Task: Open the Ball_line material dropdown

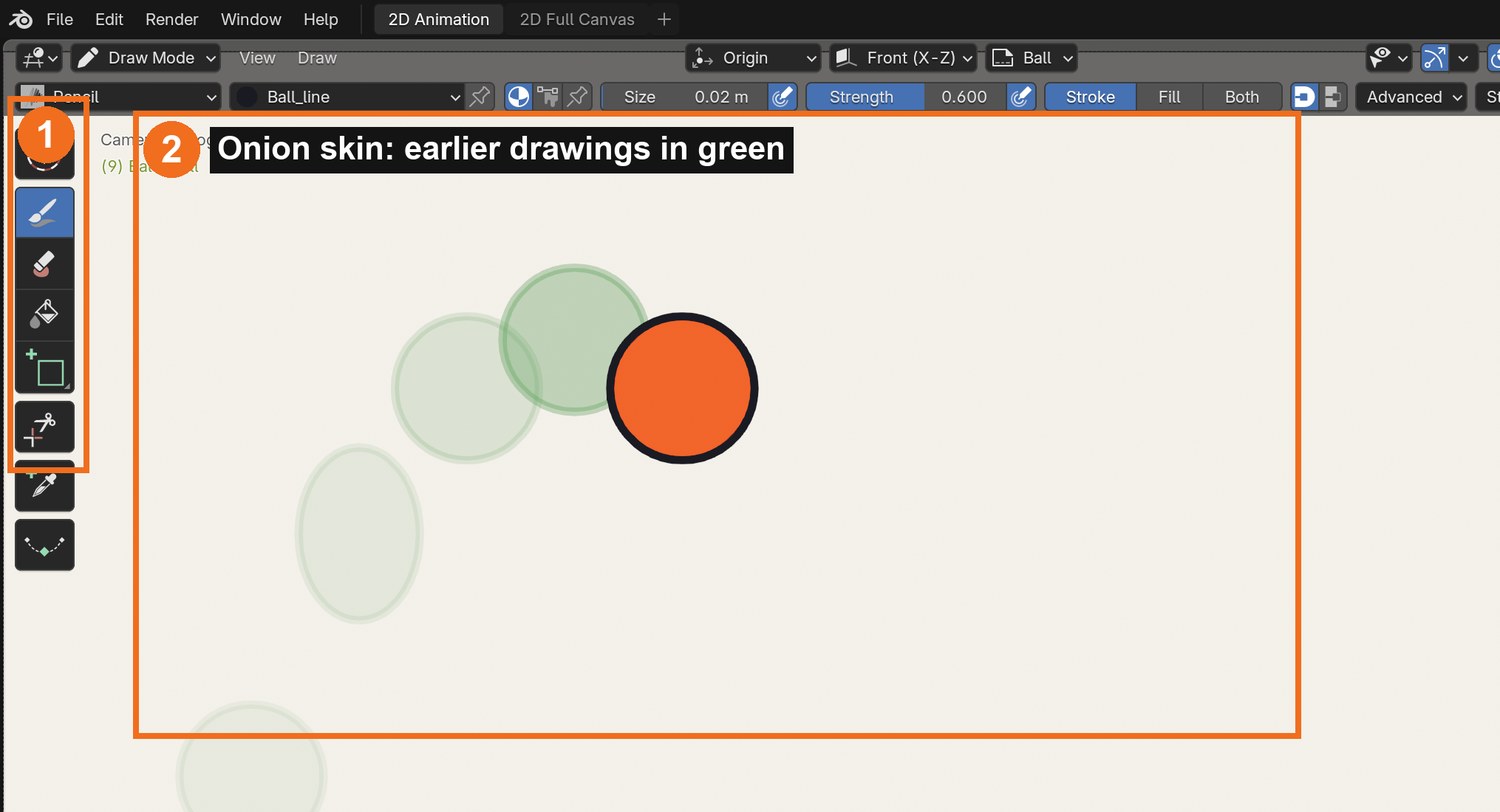Action: pos(346,97)
